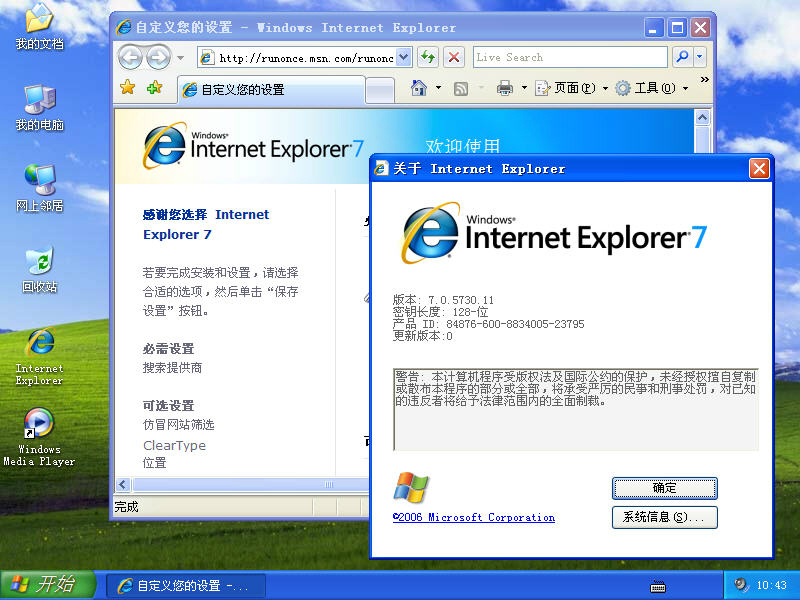Expand the search provider options arrow
The image size is (800, 600).
pyautogui.click(x=698, y=57)
